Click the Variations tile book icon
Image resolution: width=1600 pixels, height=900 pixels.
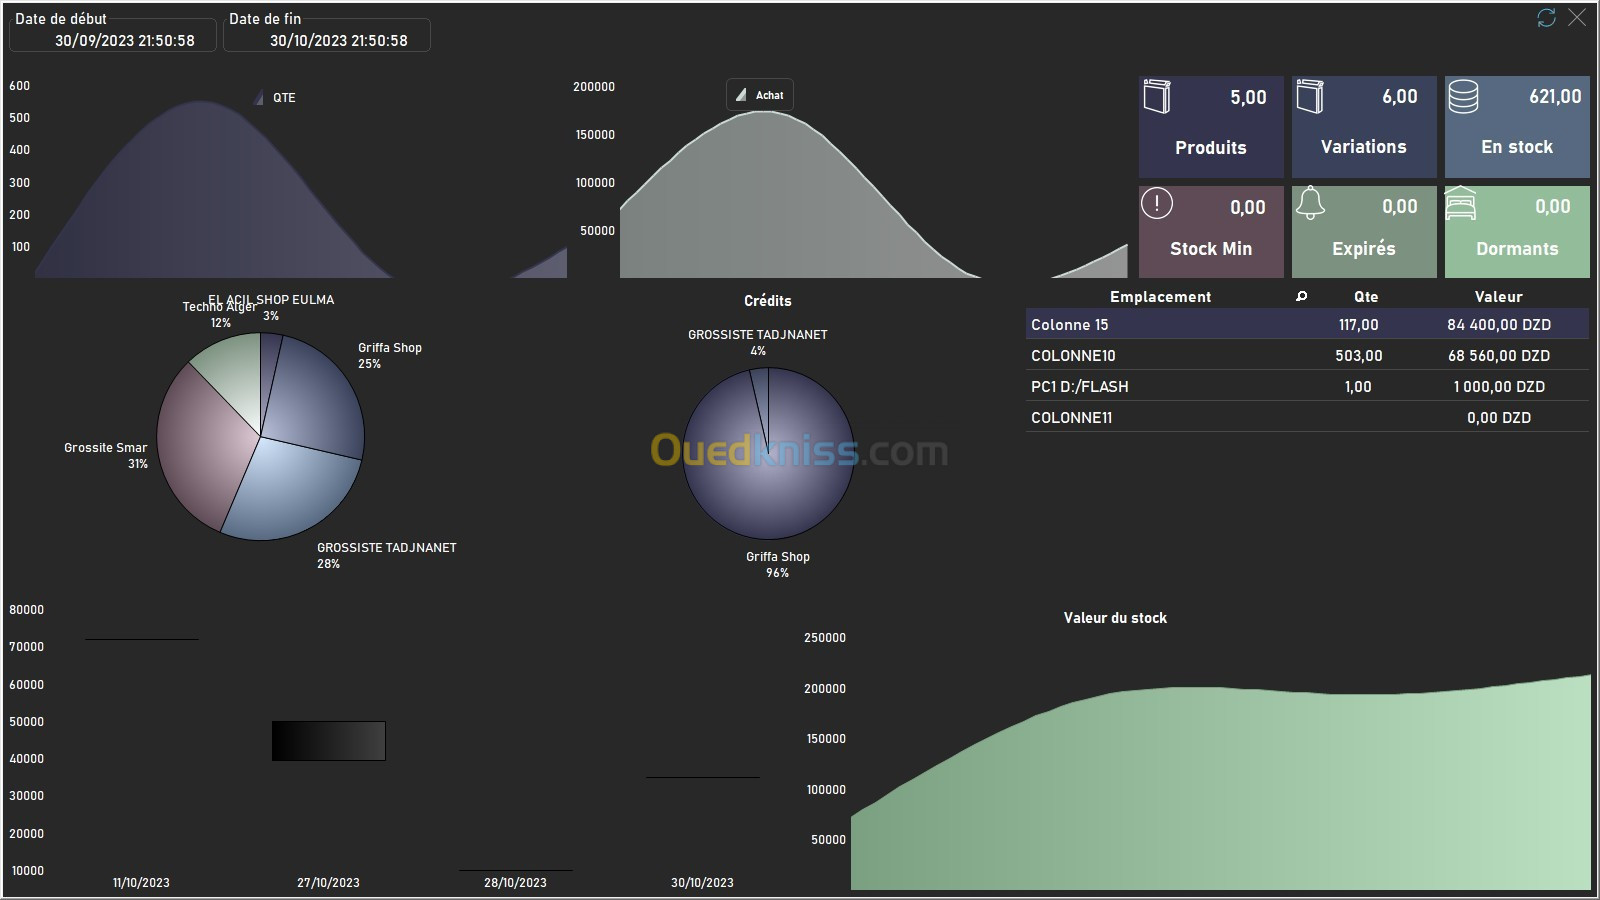click(x=1310, y=97)
